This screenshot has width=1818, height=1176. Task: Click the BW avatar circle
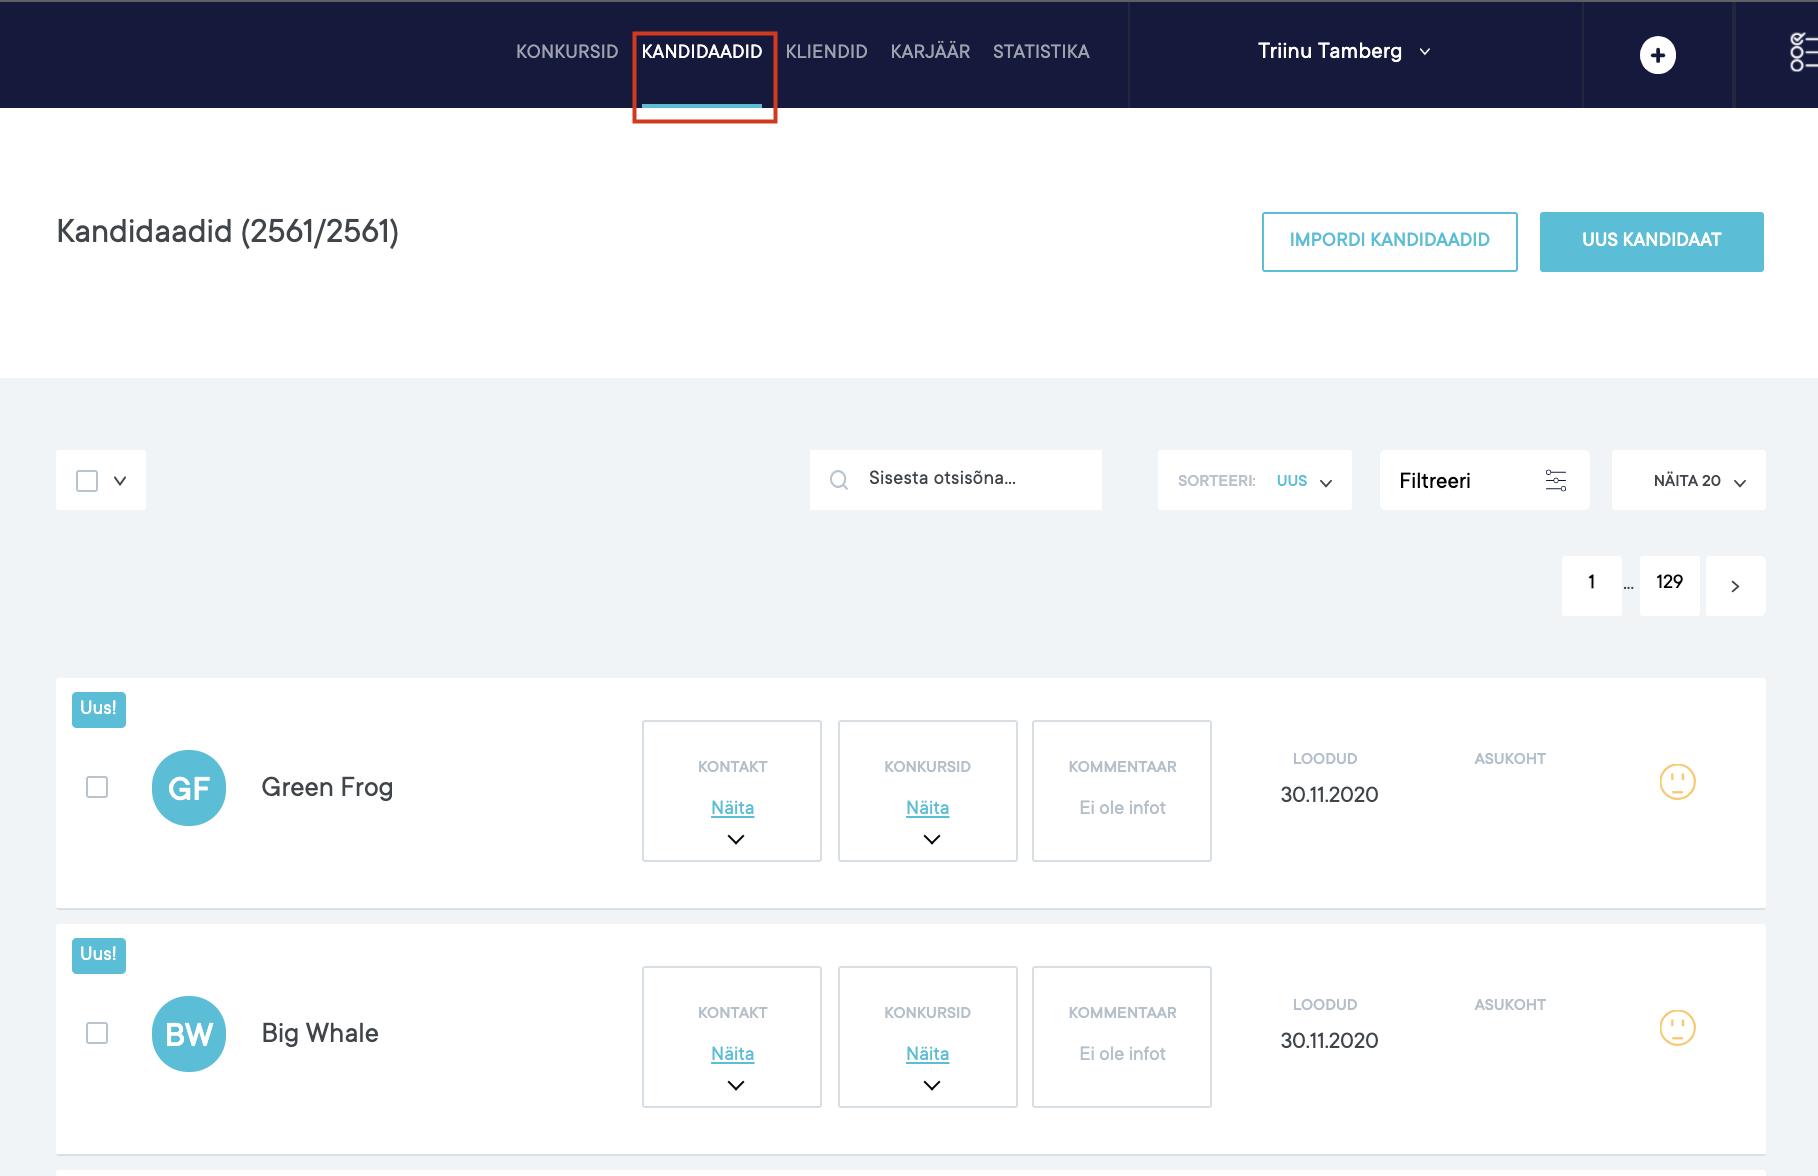click(x=189, y=1034)
